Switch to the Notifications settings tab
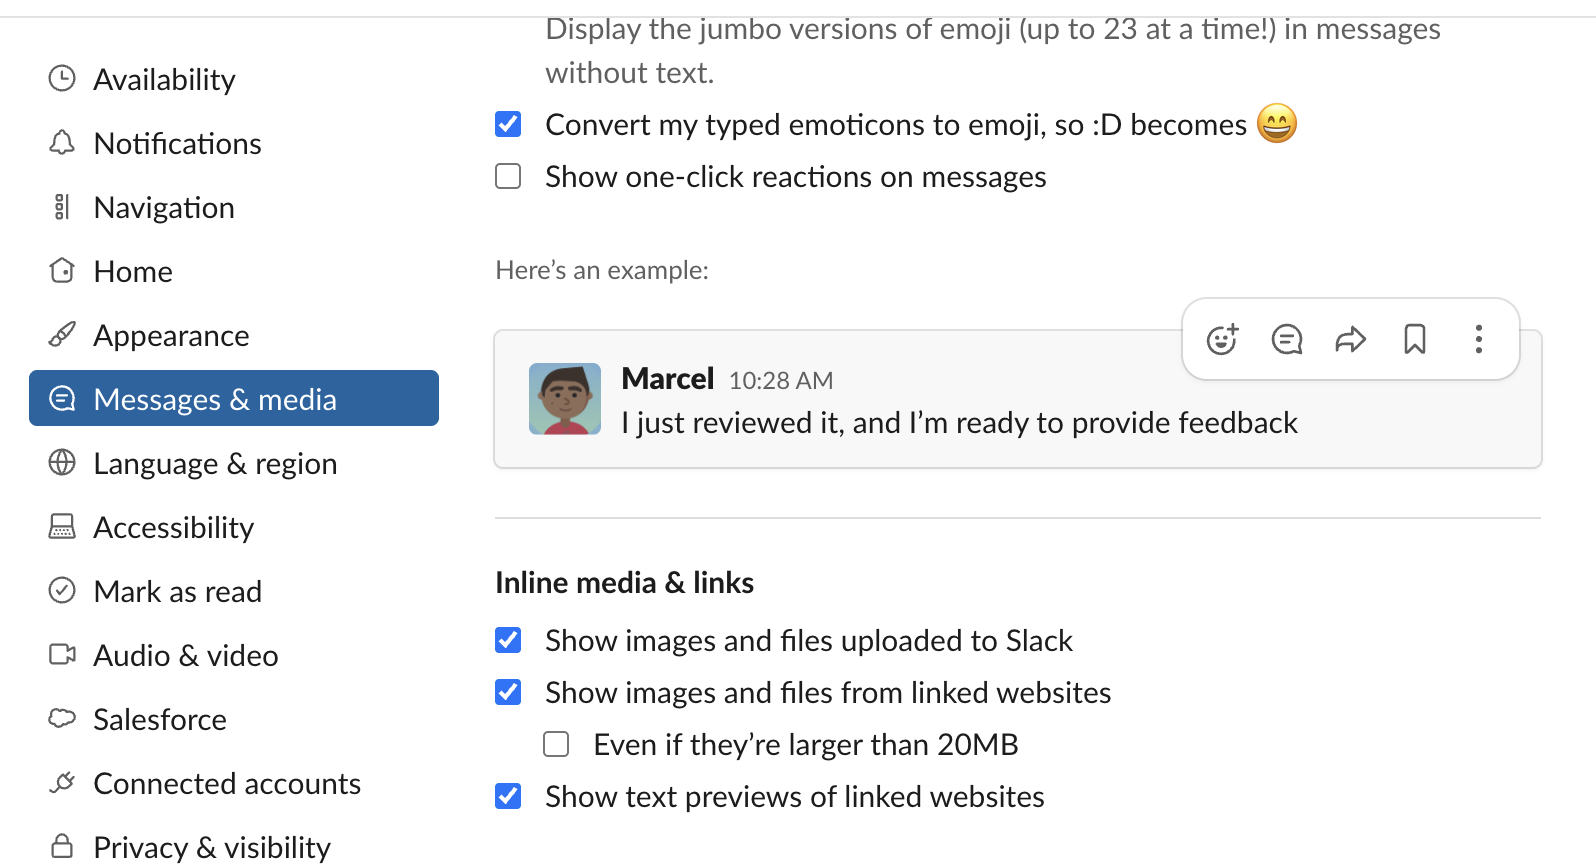1596x864 pixels. pos(234,143)
